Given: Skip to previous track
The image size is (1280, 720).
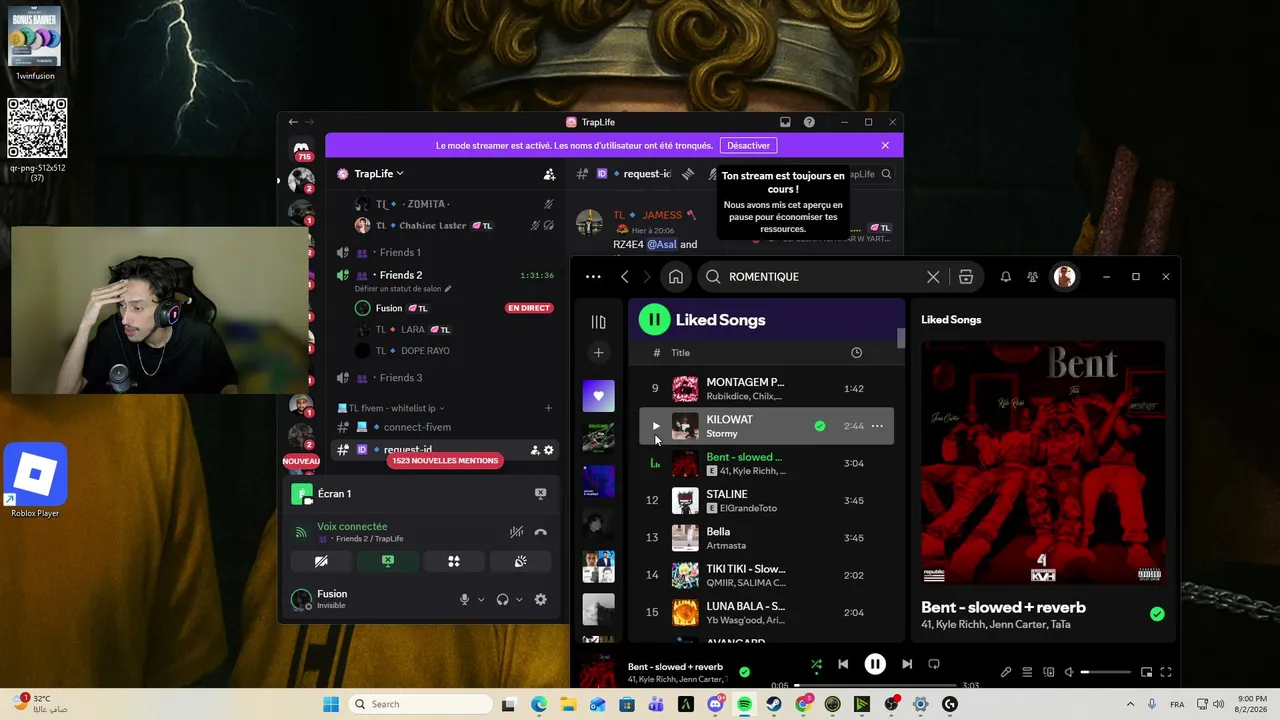Looking at the screenshot, I should pos(843,664).
